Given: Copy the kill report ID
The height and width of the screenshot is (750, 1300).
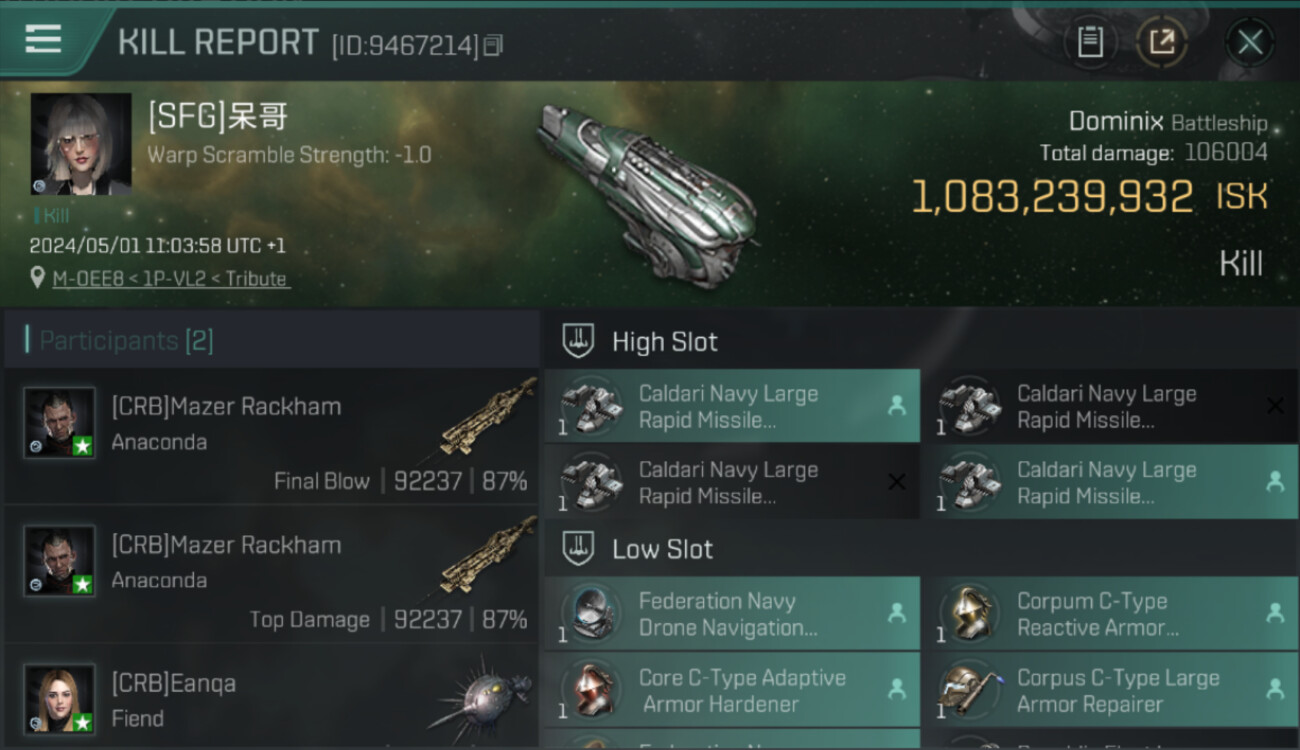Looking at the screenshot, I should click(x=492, y=45).
